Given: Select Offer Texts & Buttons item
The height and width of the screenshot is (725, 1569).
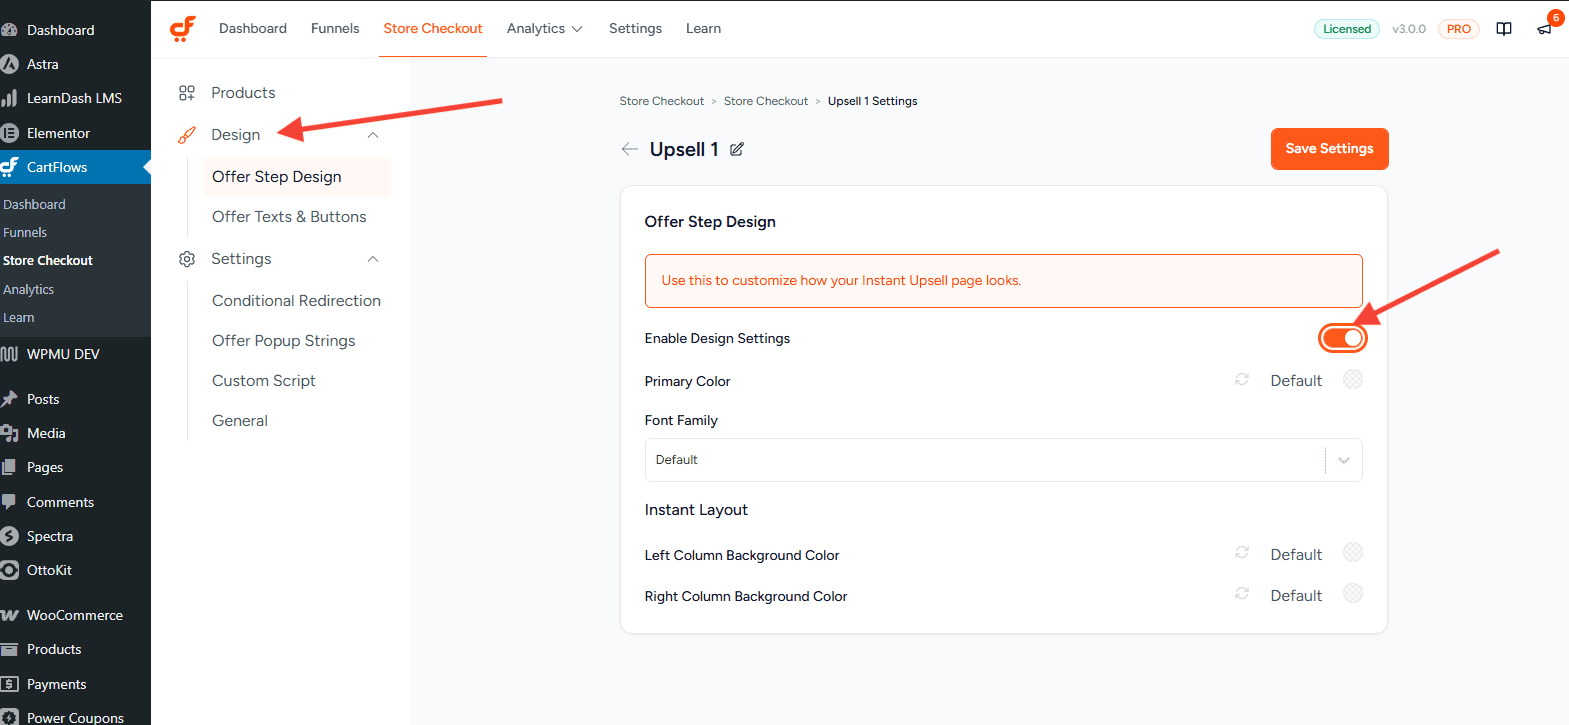Looking at the screenshot, I should coord(289,217).
